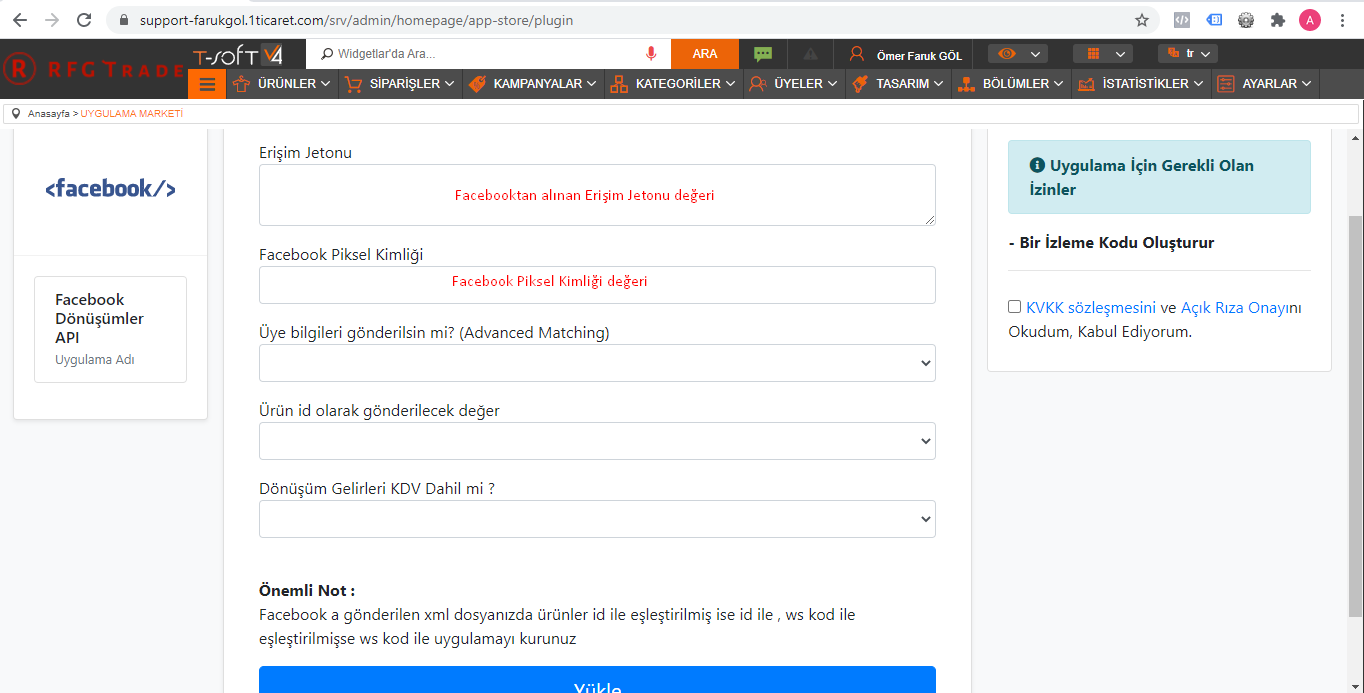Viewport: 1364px width, 693px height.
Task: Bookmark the page with the star icon
Action: pos(1142,20)
